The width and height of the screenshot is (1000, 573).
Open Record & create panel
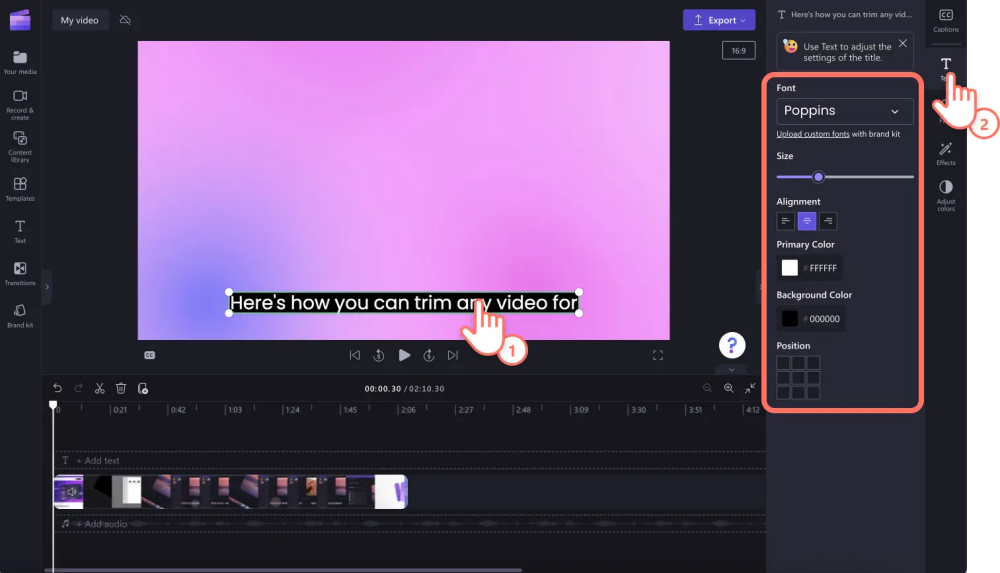click(20, 104)
